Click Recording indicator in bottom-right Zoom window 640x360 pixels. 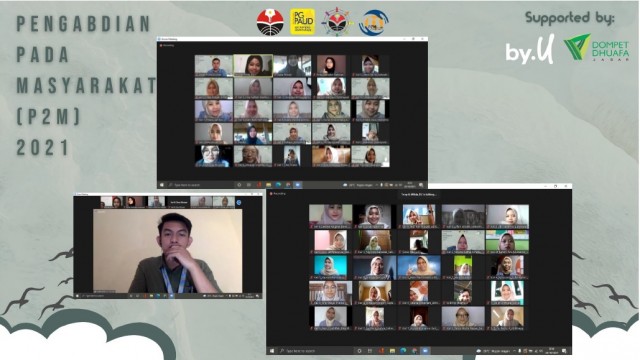(278, 193)
